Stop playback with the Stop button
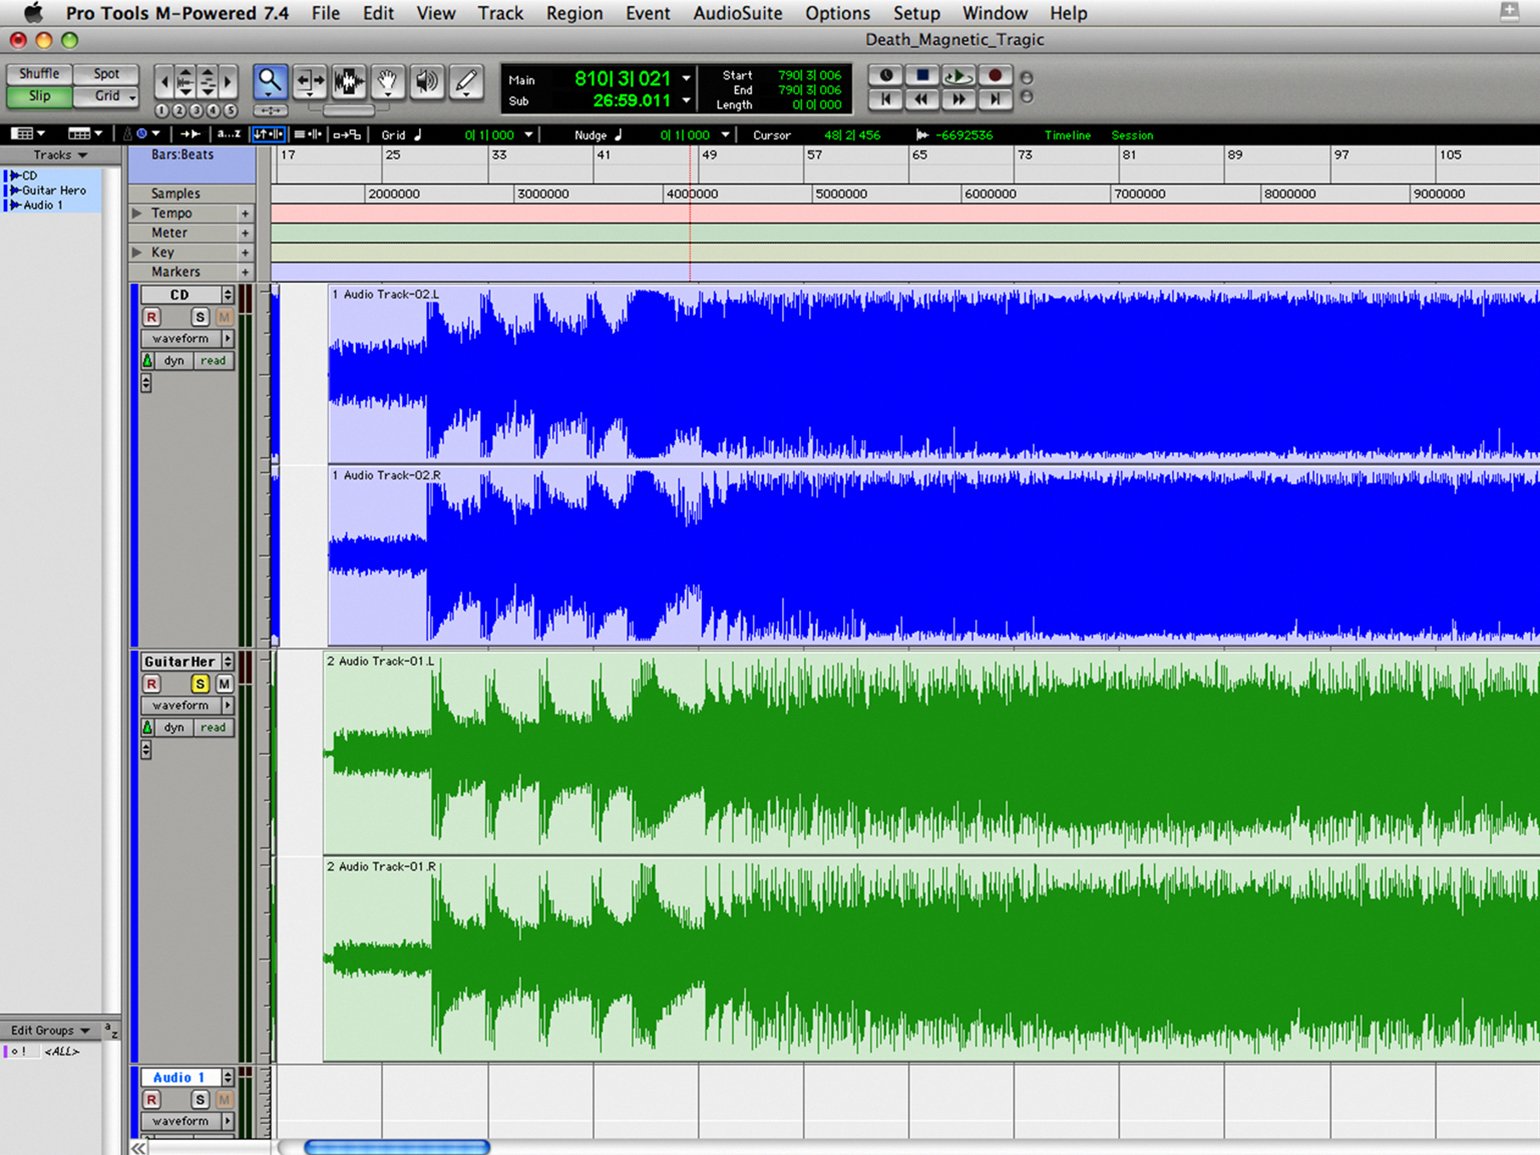1540x1155 pixels. pyautogui.click(x=923, y=76)
